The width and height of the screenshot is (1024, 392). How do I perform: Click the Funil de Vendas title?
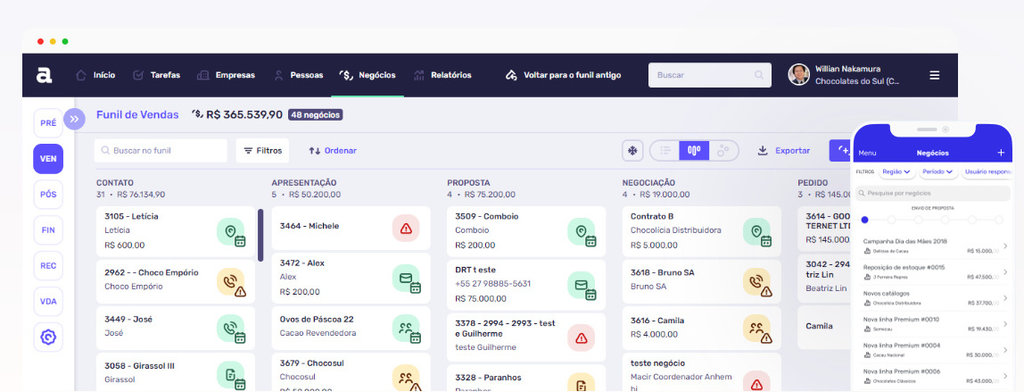pos(137,115)
